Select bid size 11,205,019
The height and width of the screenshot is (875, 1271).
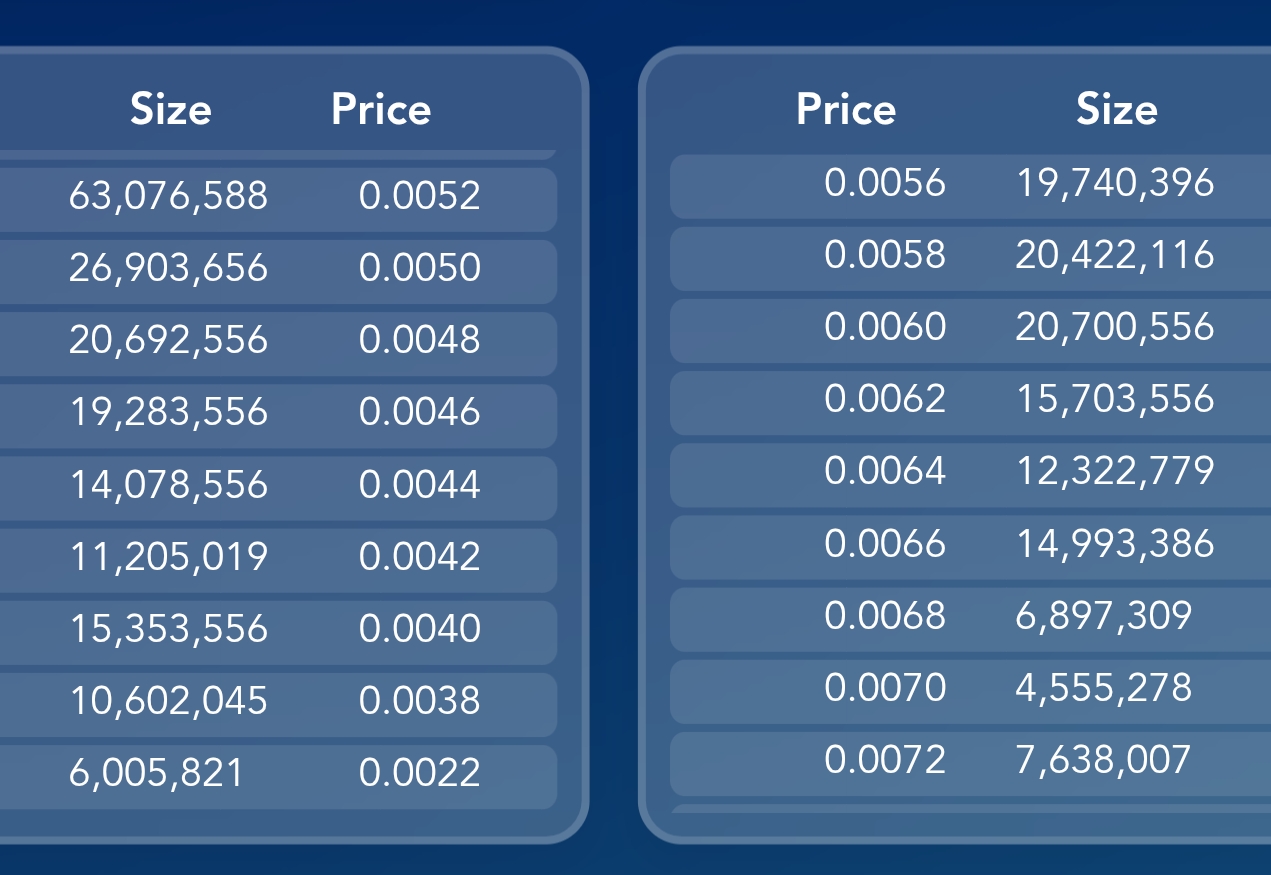point(168,557)
